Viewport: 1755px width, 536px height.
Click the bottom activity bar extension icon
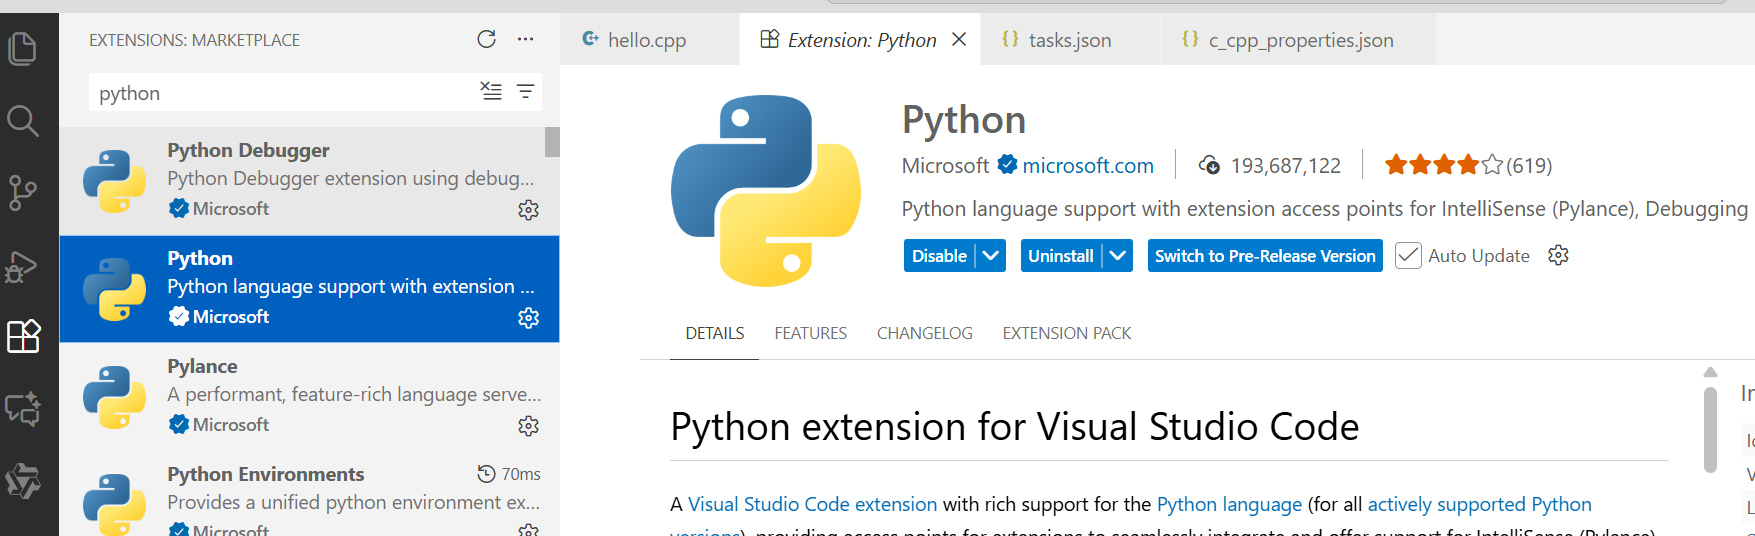(x=23, y=481)
